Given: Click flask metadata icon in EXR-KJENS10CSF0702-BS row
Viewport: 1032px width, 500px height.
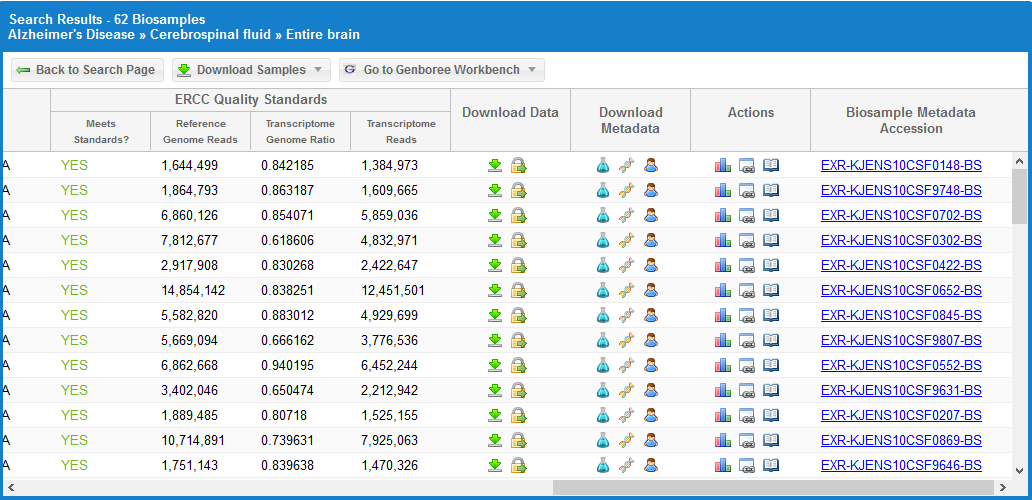Looking at the screenshot, I should click(602, 215).
